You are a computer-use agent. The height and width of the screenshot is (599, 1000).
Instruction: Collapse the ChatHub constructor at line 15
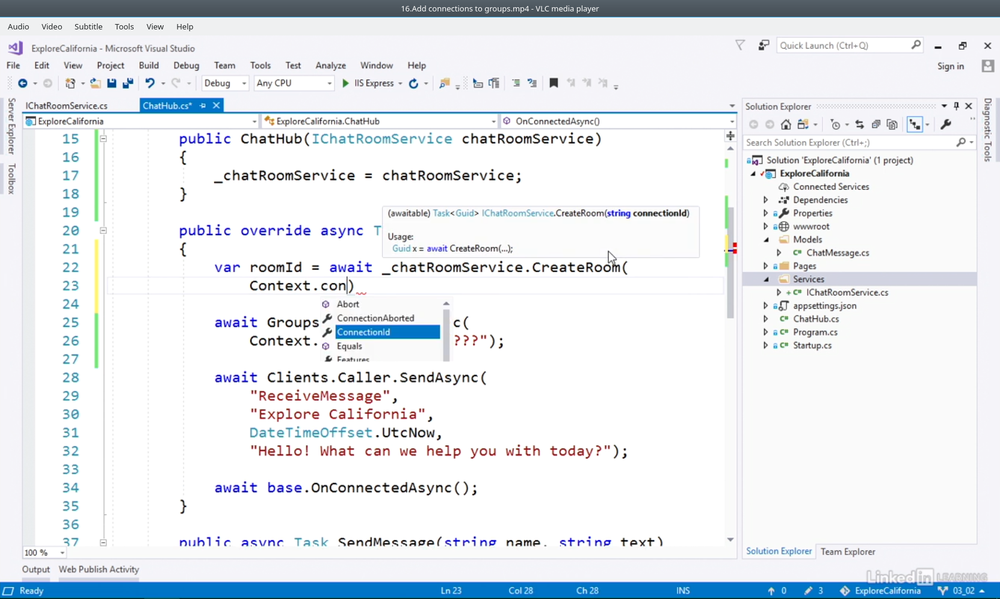click(103, 138)
